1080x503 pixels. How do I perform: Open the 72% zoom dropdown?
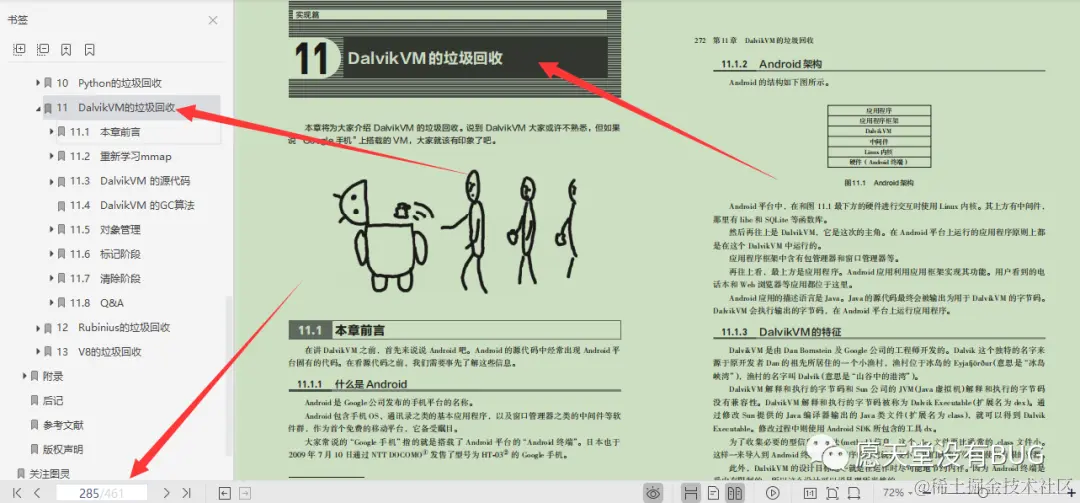(897, 493)
